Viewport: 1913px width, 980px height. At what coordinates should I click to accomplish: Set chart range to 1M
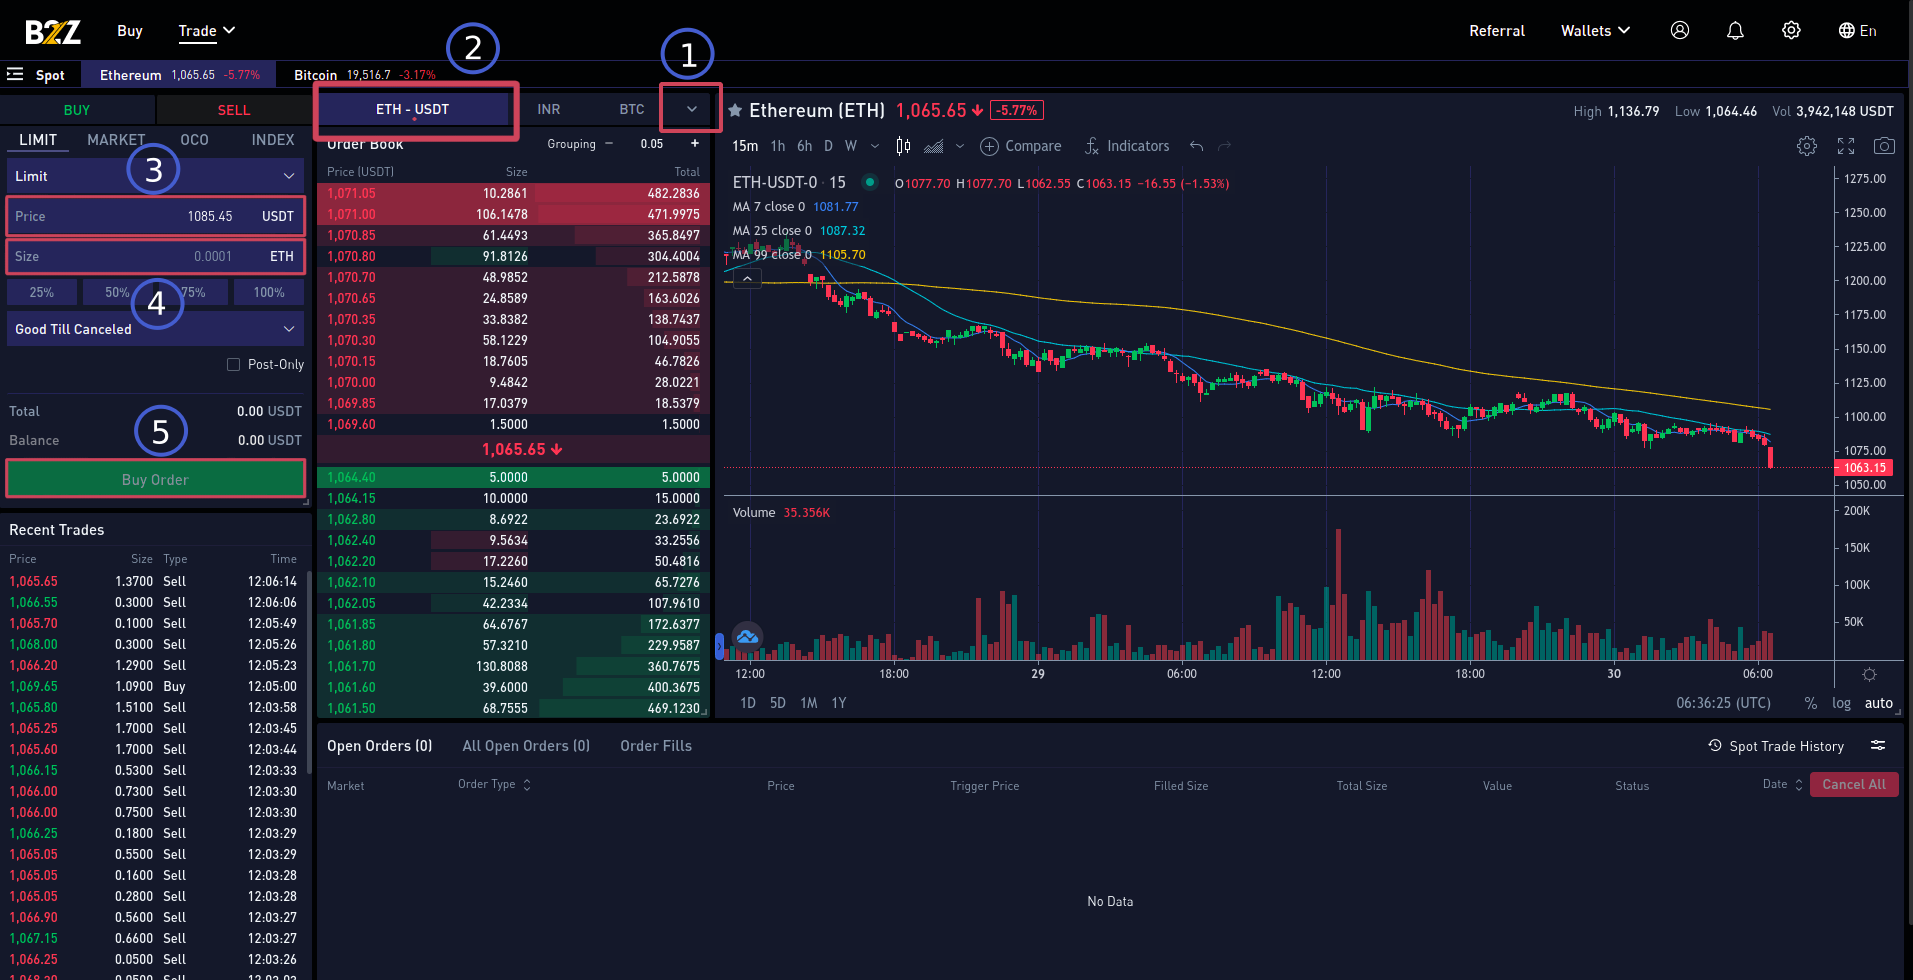pyautogui.click(x=809, y=703)
